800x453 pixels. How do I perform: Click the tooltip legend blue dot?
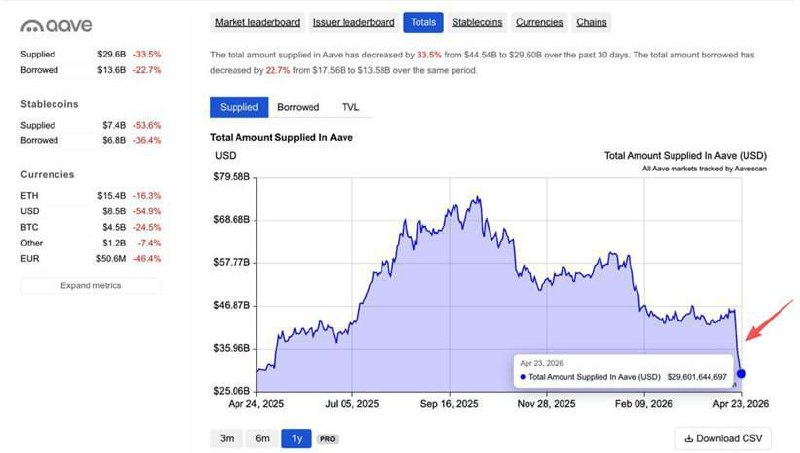[x=523, y=377]
